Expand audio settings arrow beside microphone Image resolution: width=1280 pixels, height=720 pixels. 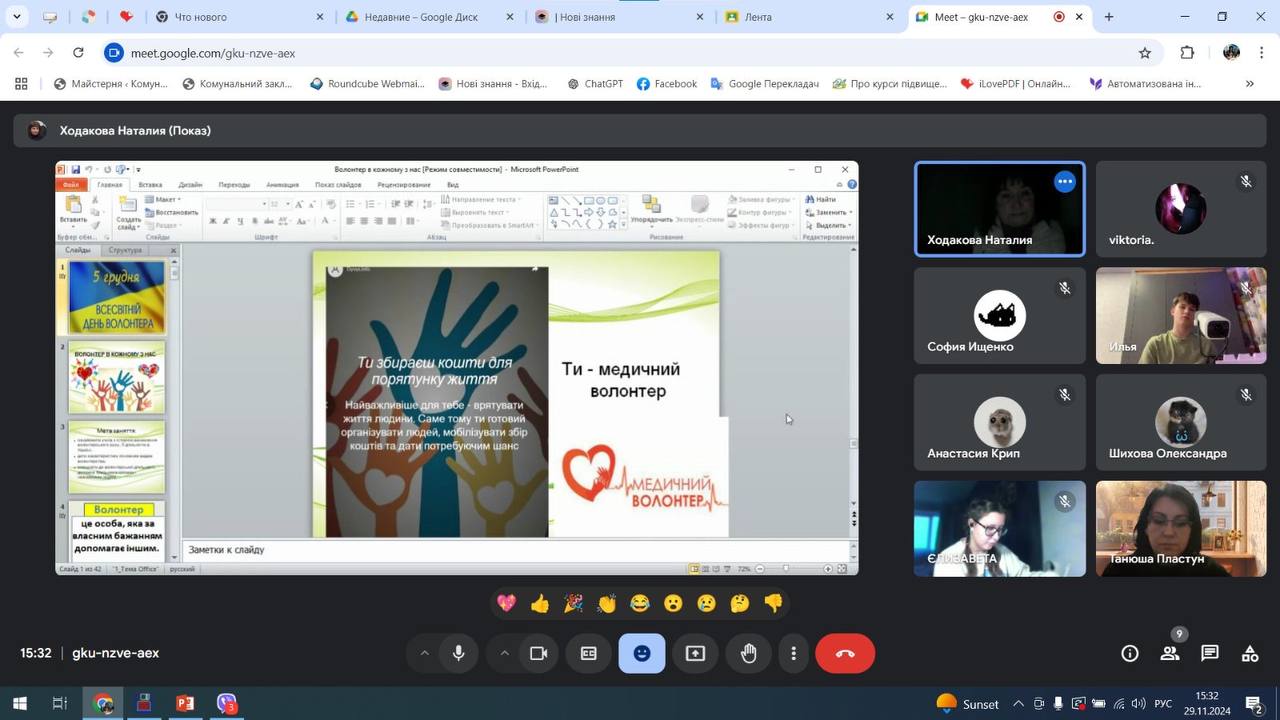click(424, 653)
